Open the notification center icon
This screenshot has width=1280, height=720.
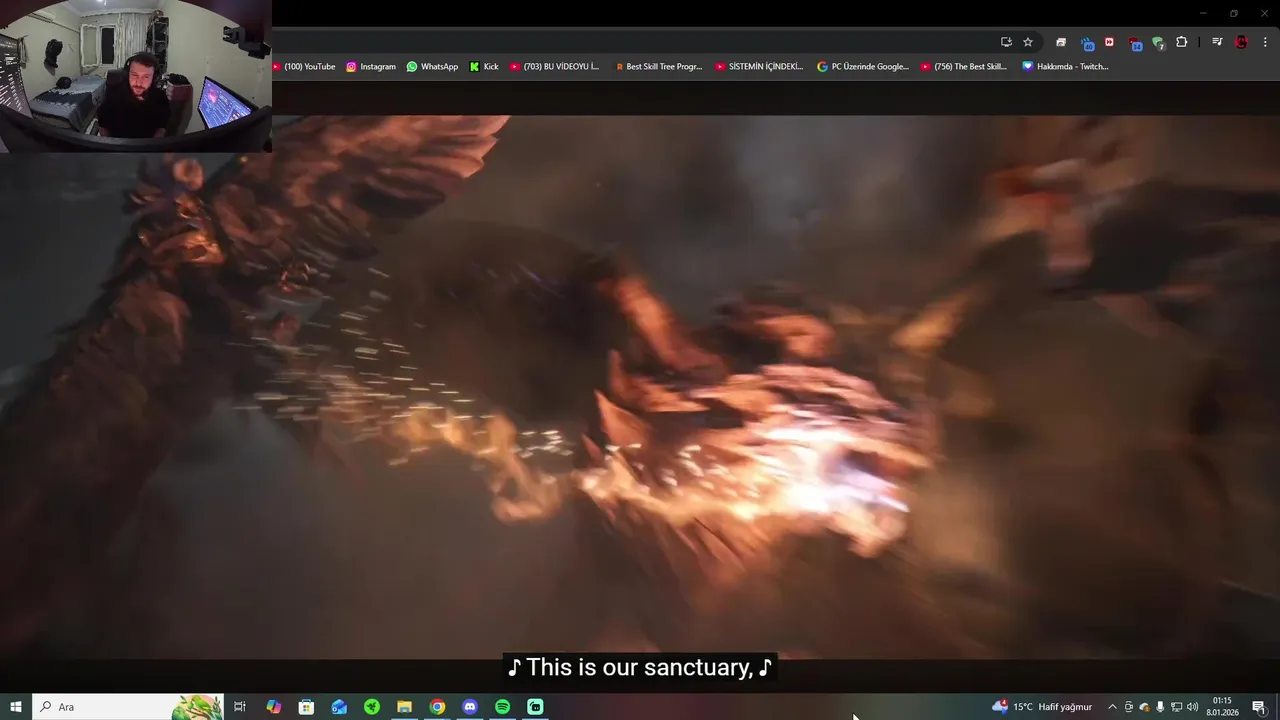[1258, 707]
